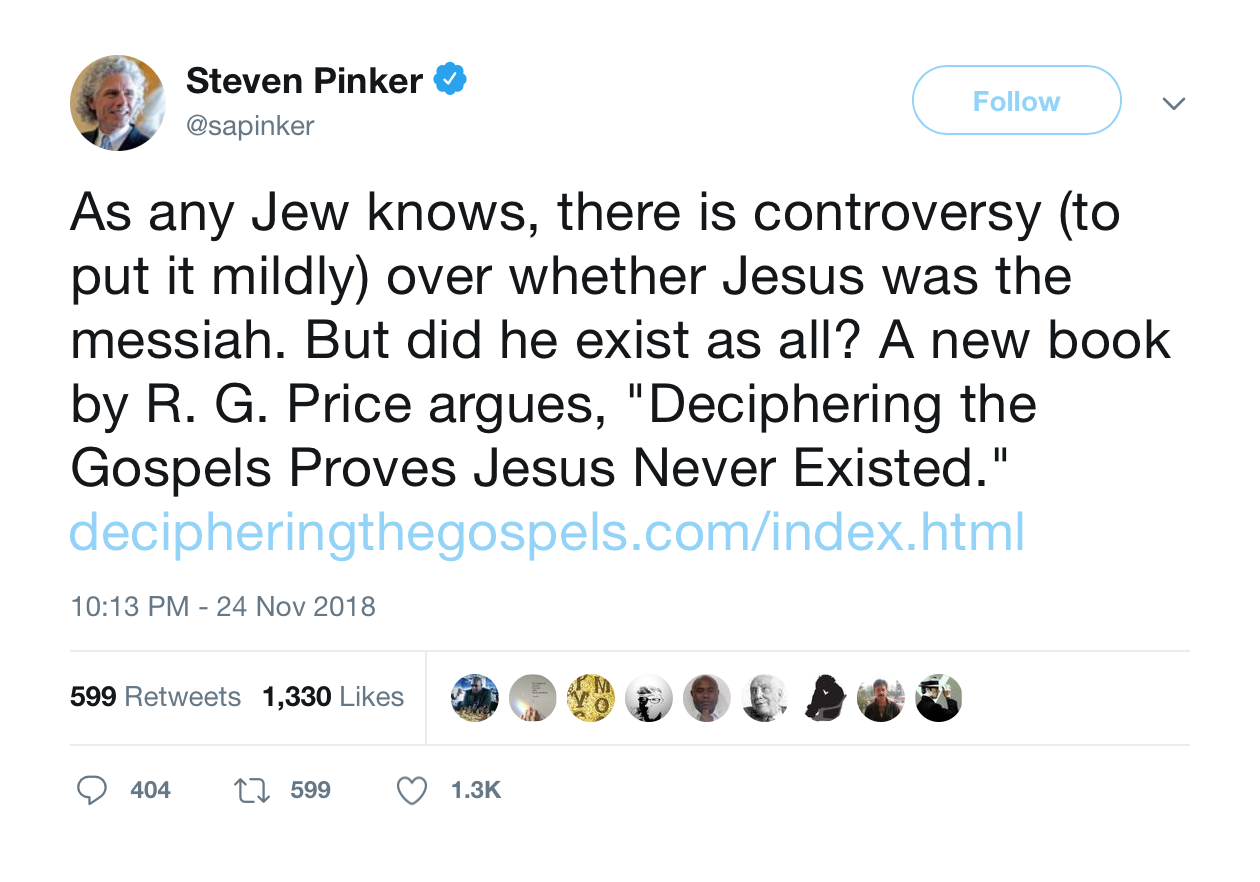
Task: View the 599 Retweets list
Action: 155,697
